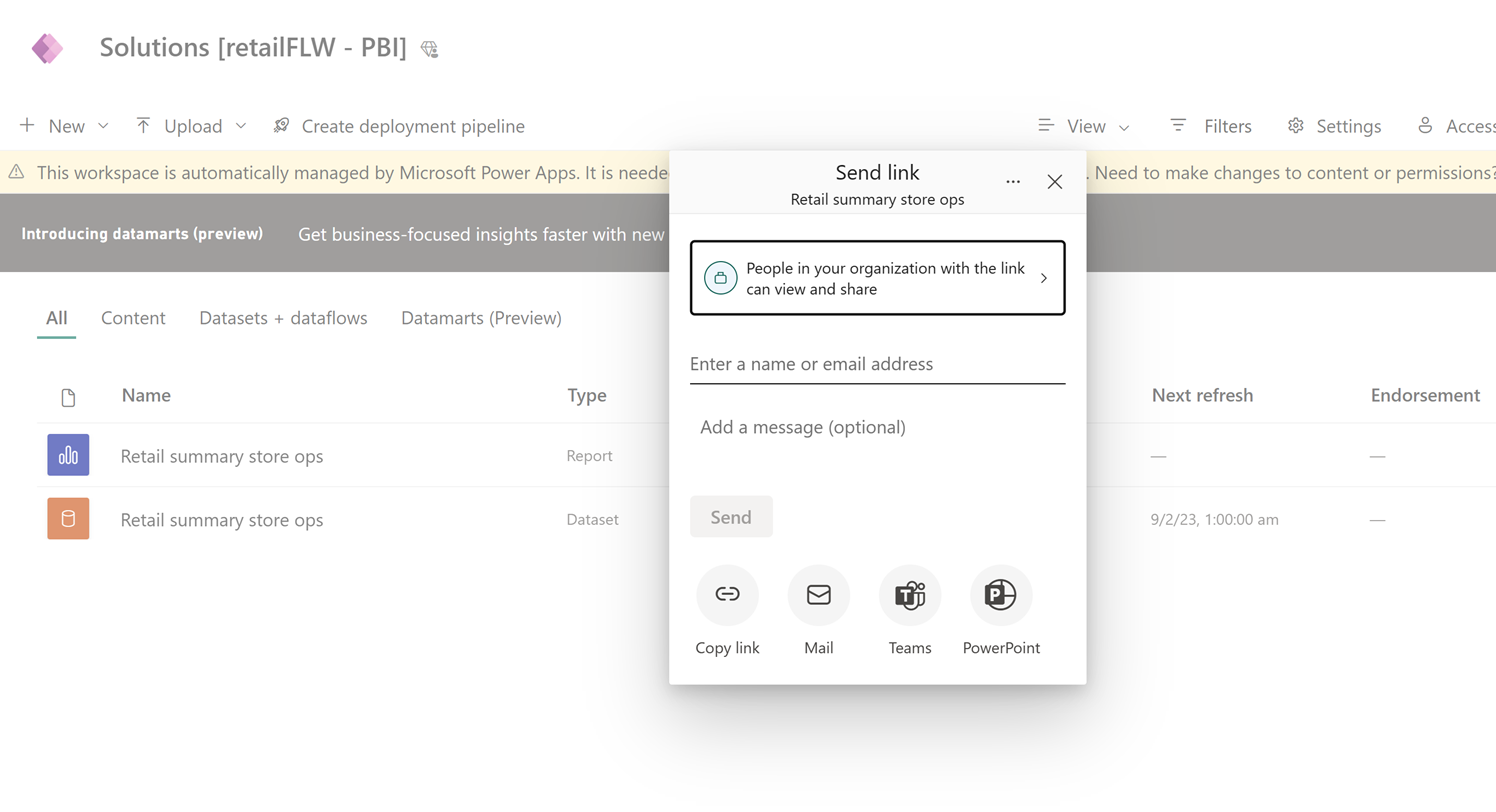Click the Power Apps workspace logo icon
This screenshot has height=812, width=1496.
[x=47, y=48]
